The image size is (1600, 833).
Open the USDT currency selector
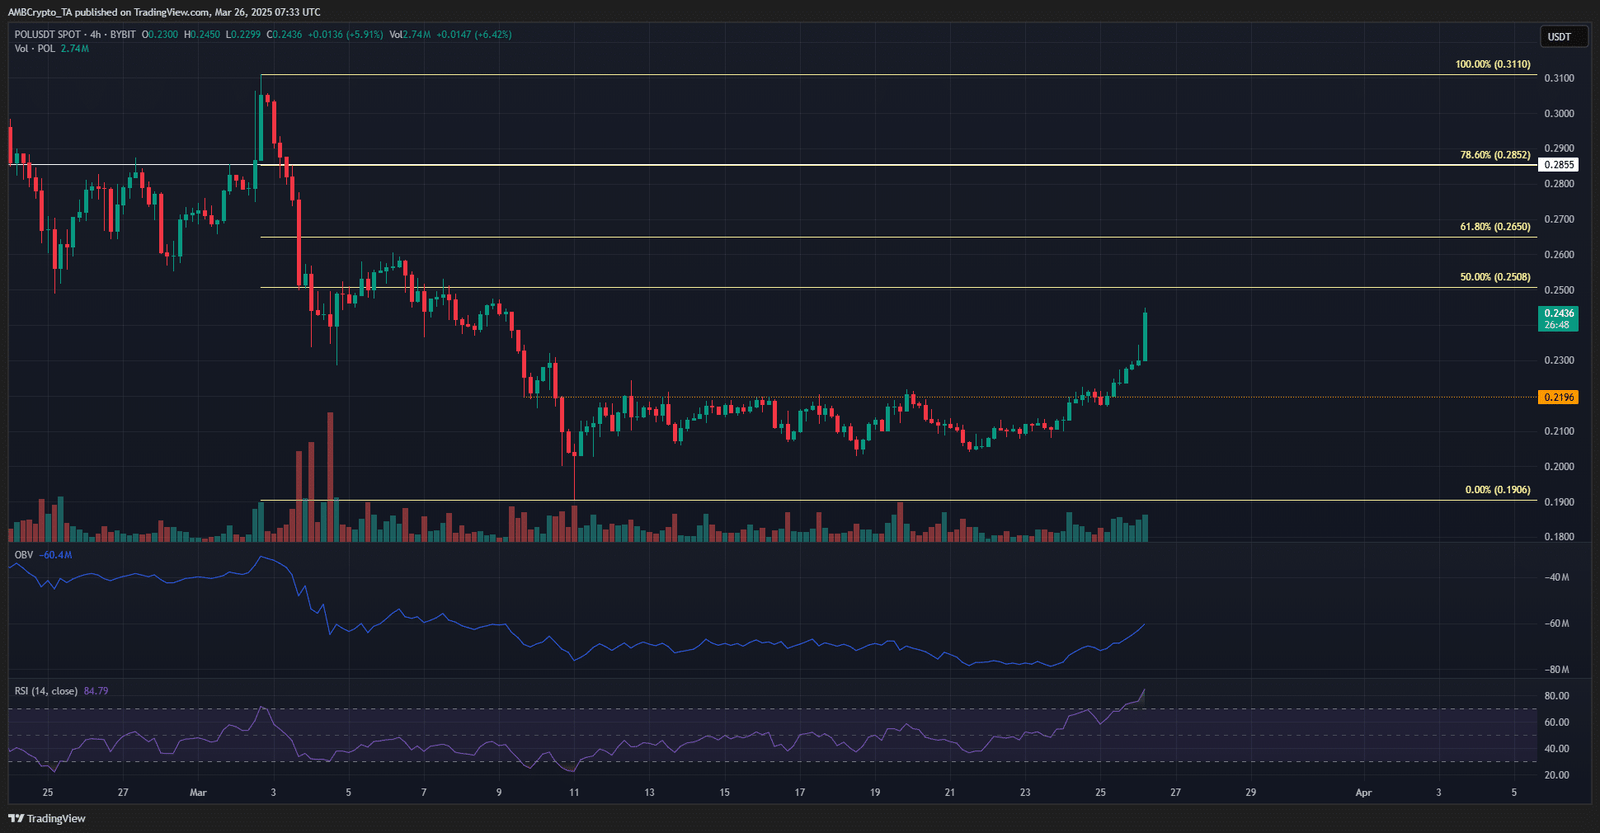pyautogui.click(x=1559, y=37)
